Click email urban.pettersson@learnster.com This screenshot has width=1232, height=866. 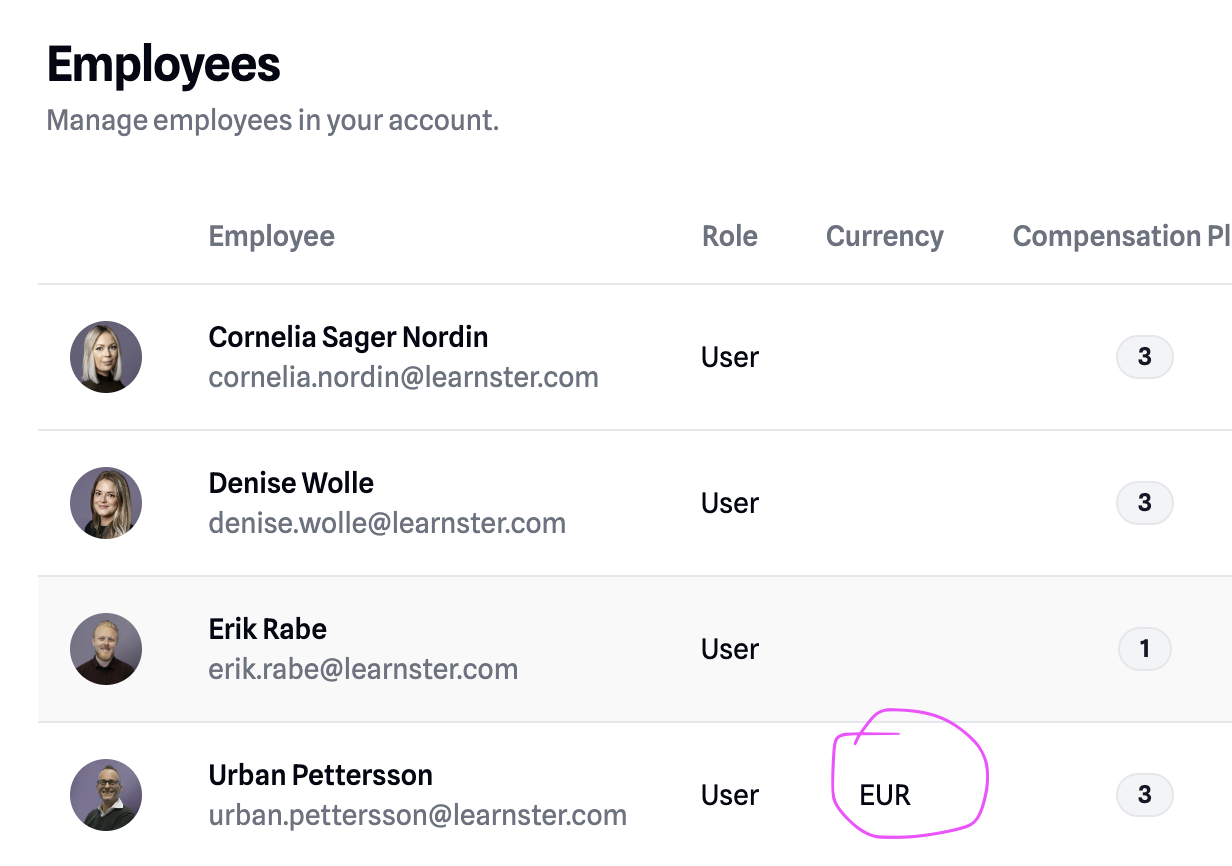(x=417, y=816)
